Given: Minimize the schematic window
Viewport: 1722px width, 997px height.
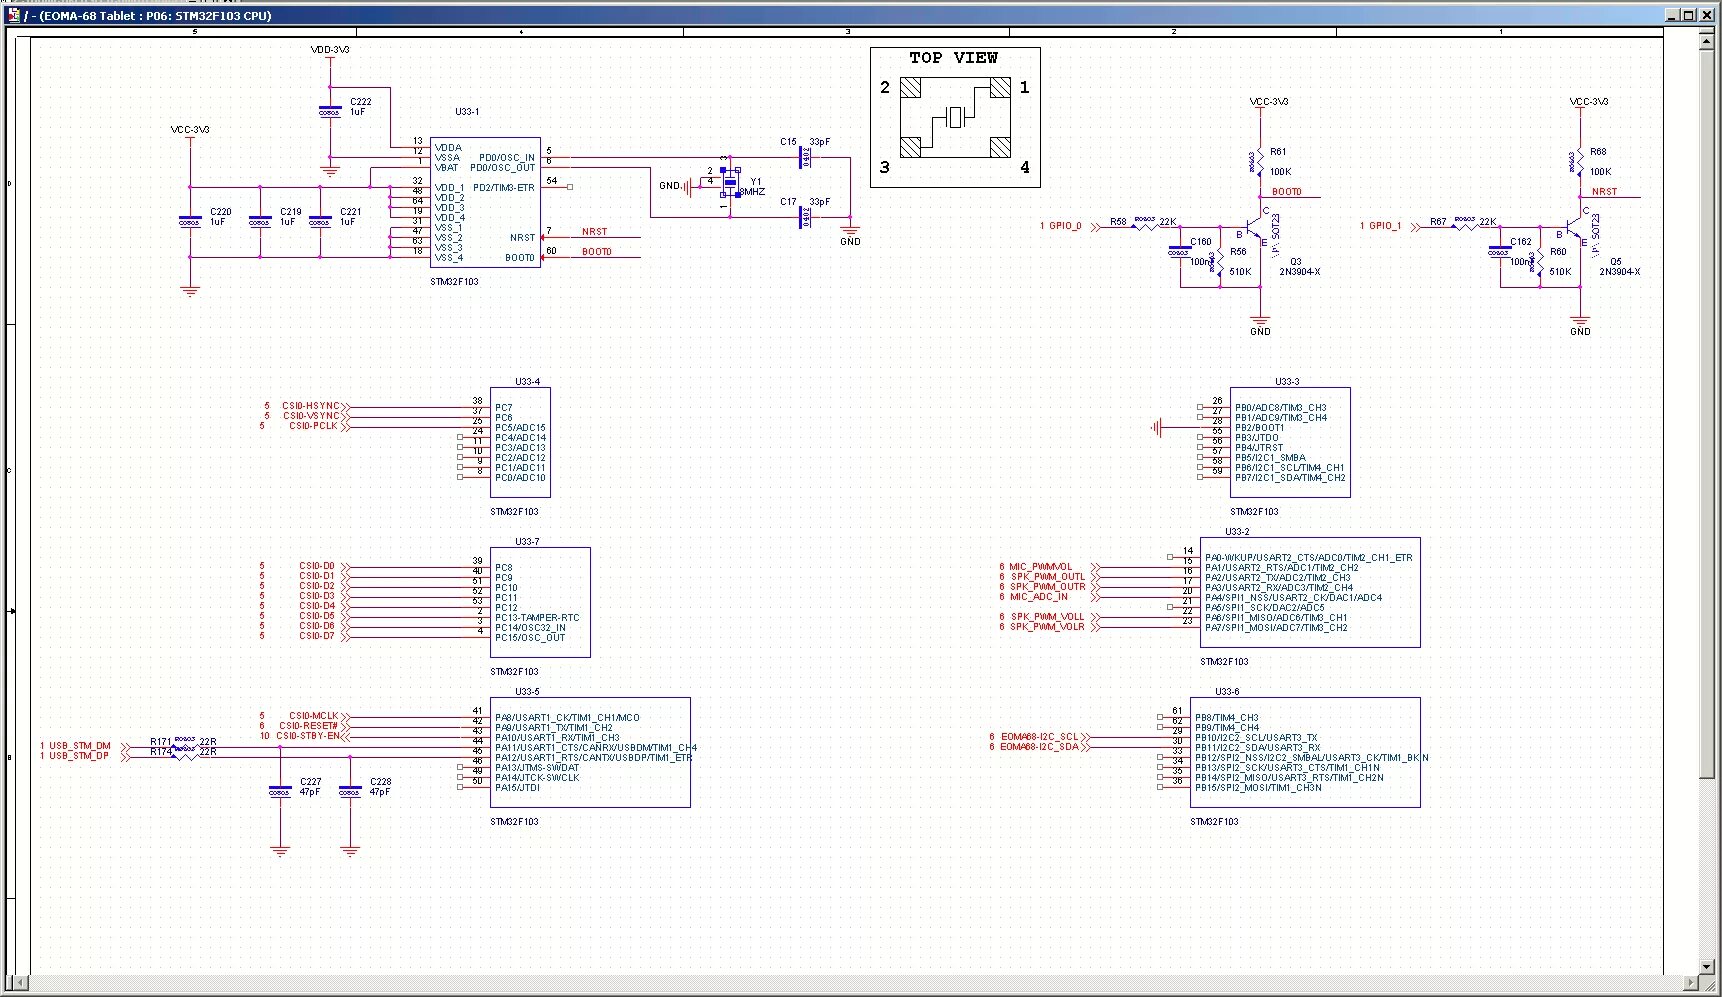Looking at the screenshot, I should pyautogui.click(x=1673, y=15).
